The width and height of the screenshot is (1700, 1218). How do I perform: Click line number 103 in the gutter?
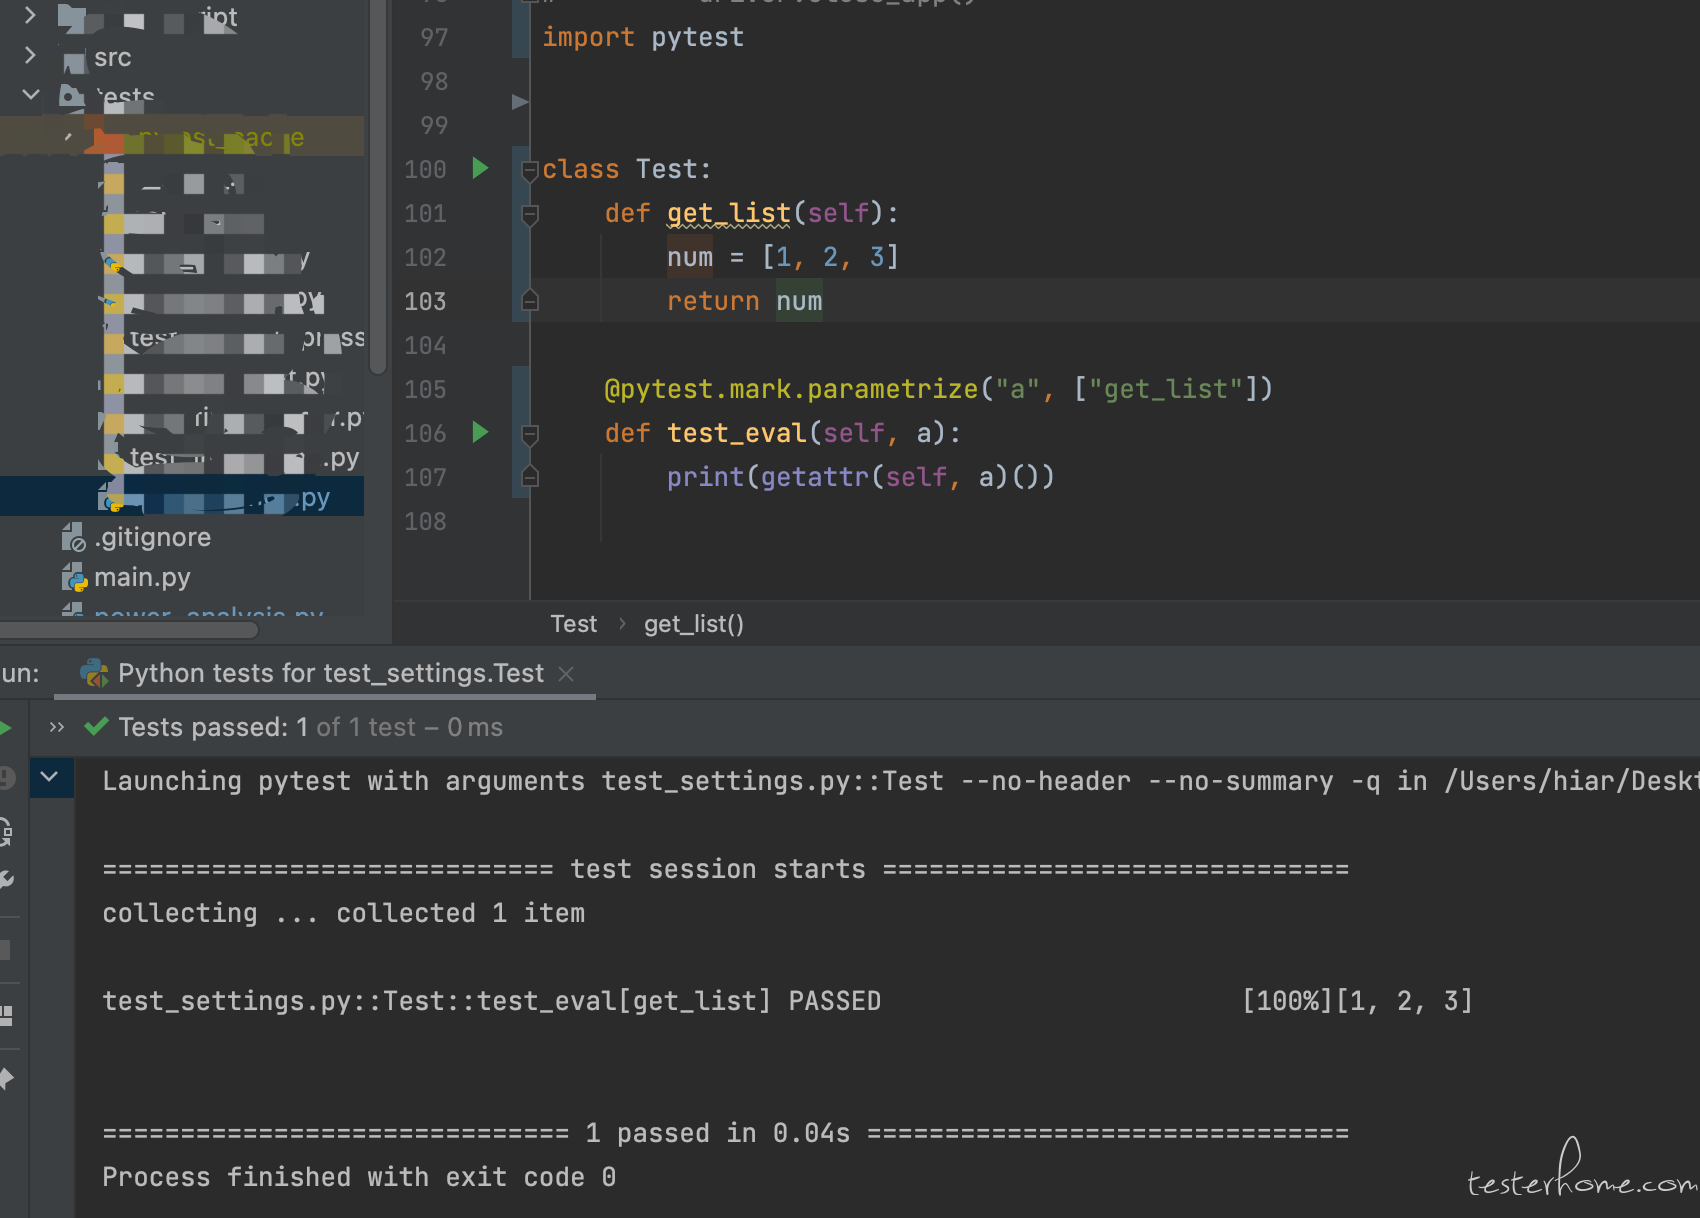(425, 301)
